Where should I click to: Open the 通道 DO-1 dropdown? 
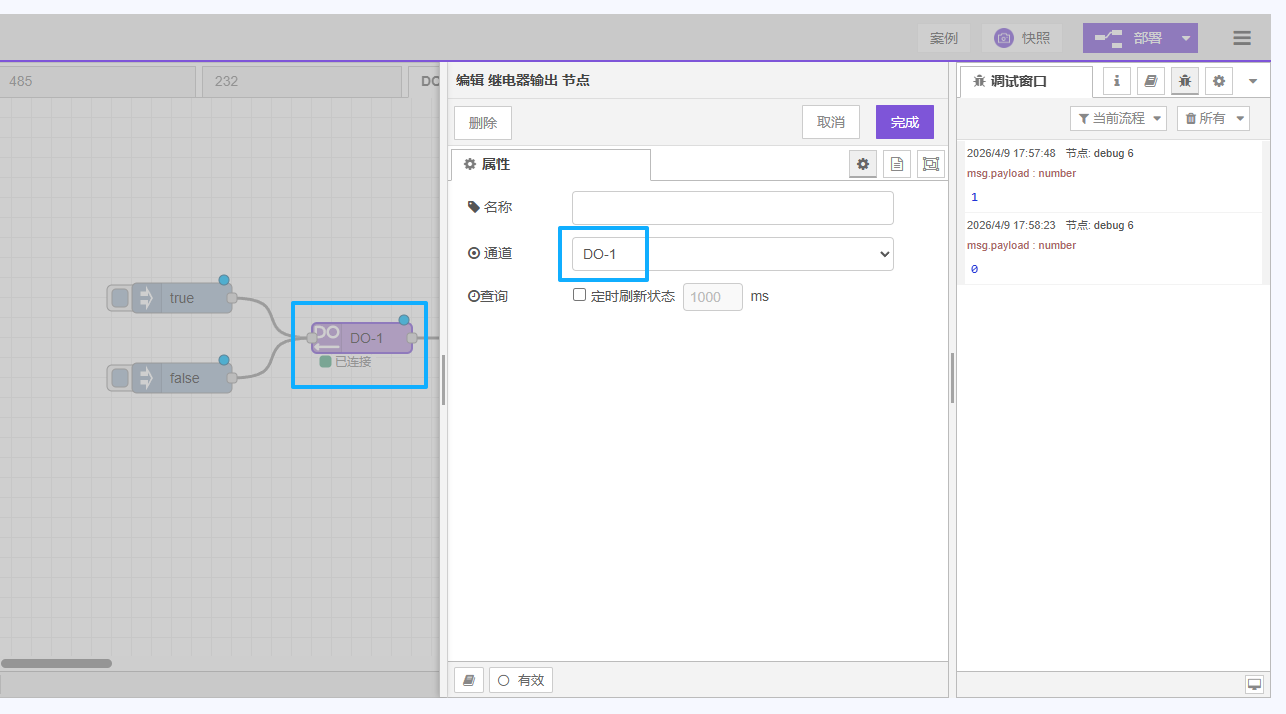tap(732, 254)
